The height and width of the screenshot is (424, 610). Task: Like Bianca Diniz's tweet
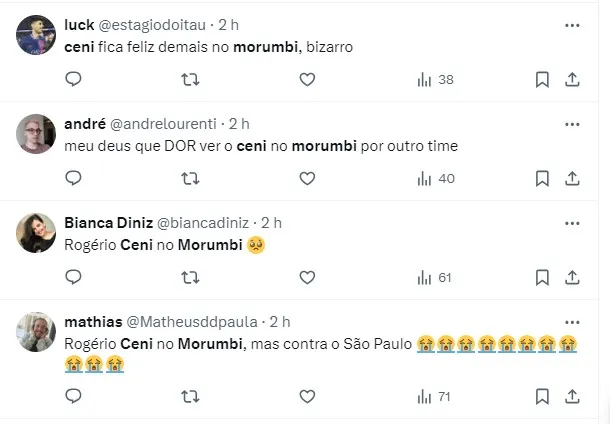[x=307, y=277]
